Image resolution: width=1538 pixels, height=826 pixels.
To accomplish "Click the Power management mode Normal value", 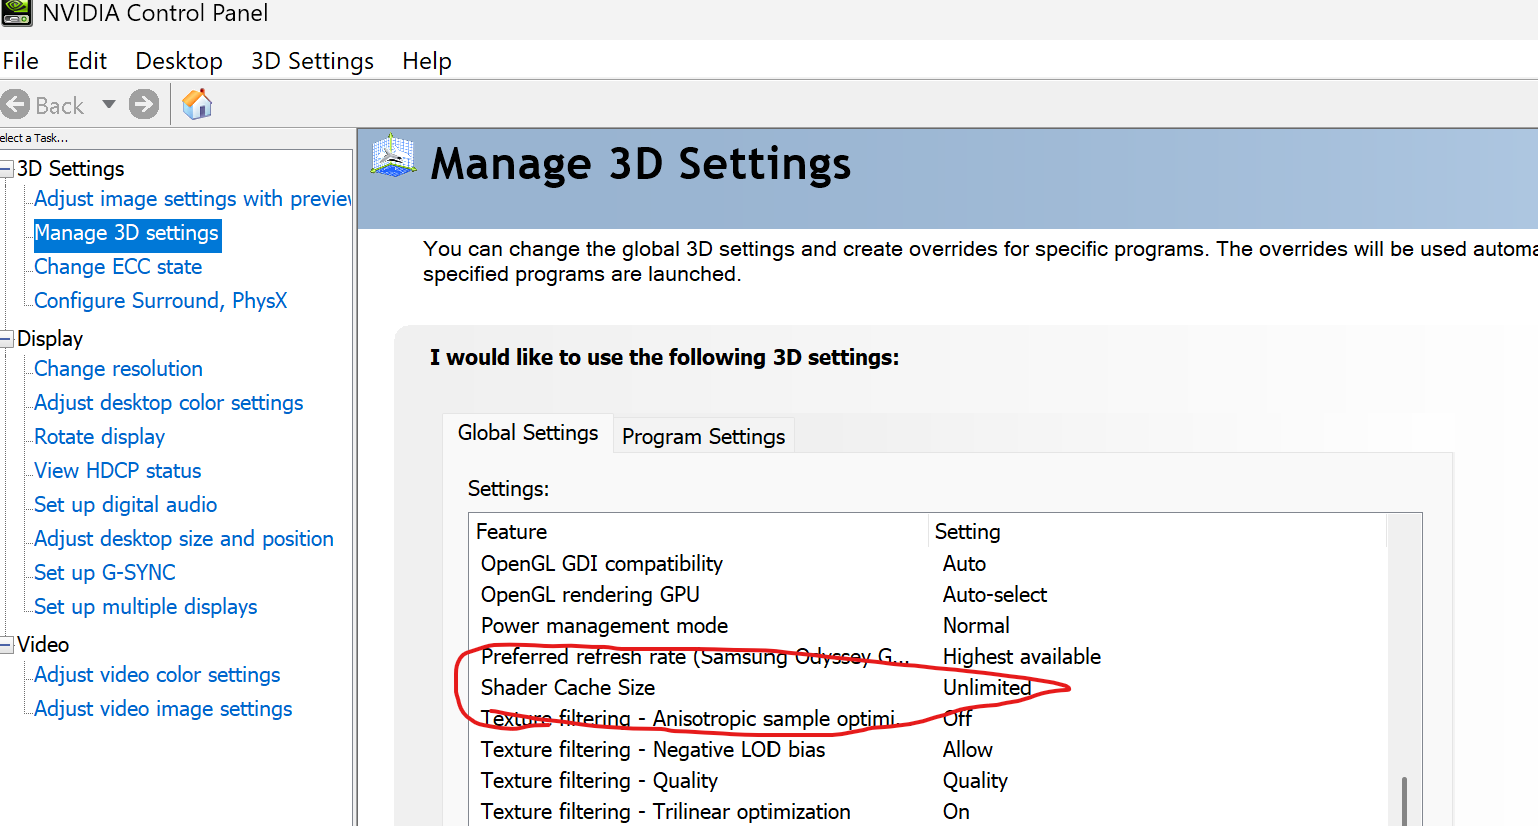I will [976, 626].
